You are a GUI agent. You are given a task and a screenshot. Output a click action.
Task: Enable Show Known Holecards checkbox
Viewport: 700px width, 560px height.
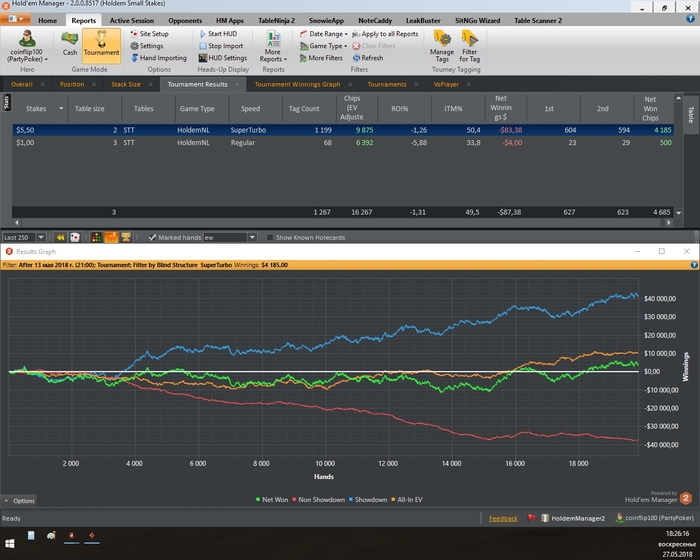point(270,237)
